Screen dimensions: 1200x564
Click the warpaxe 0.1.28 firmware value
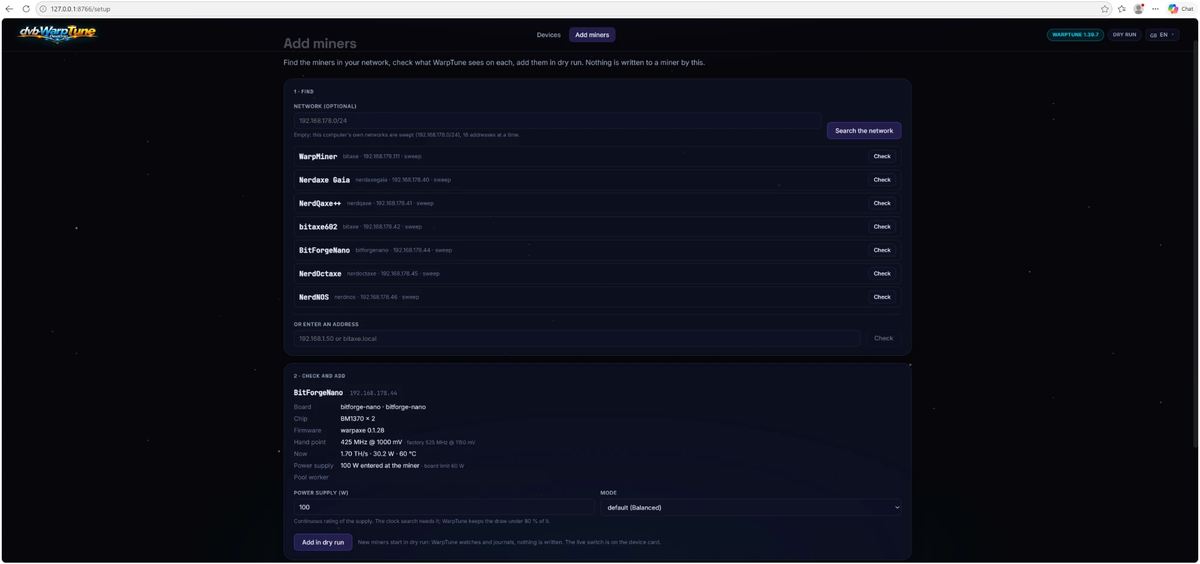coord(362,430)
